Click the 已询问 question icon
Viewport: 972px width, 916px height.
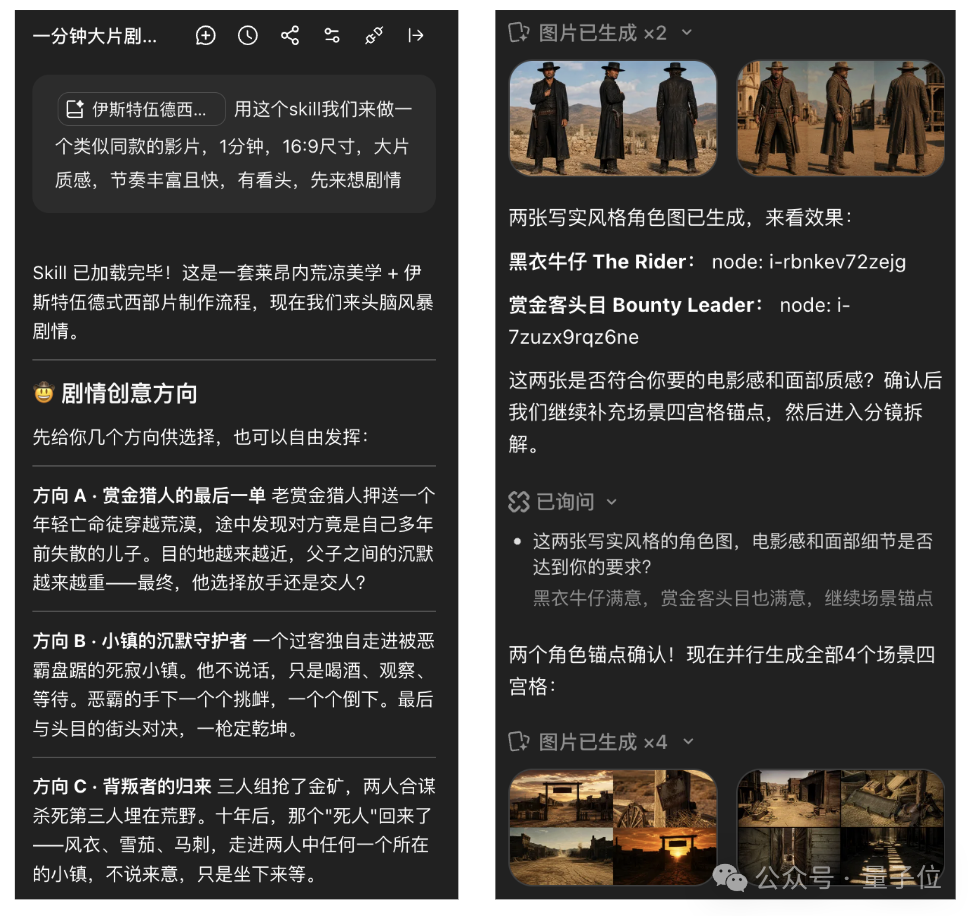click(519, 501)
